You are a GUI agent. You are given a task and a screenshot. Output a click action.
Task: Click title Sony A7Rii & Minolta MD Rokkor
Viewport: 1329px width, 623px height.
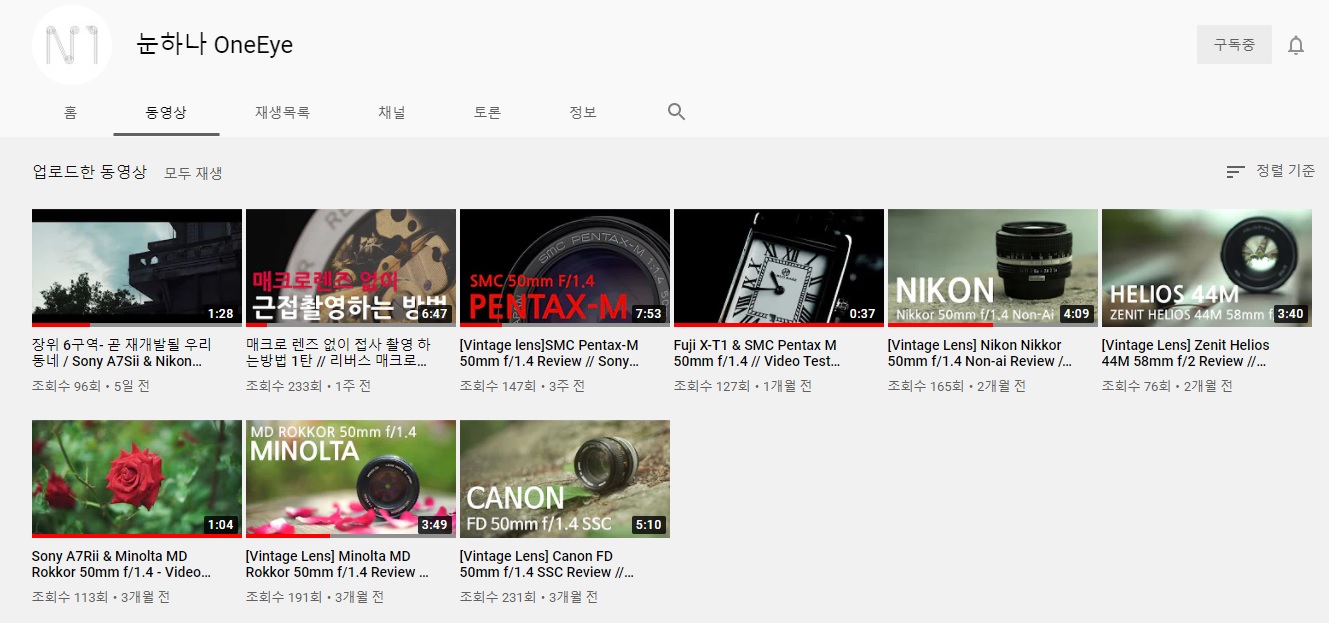coord(121,564)
